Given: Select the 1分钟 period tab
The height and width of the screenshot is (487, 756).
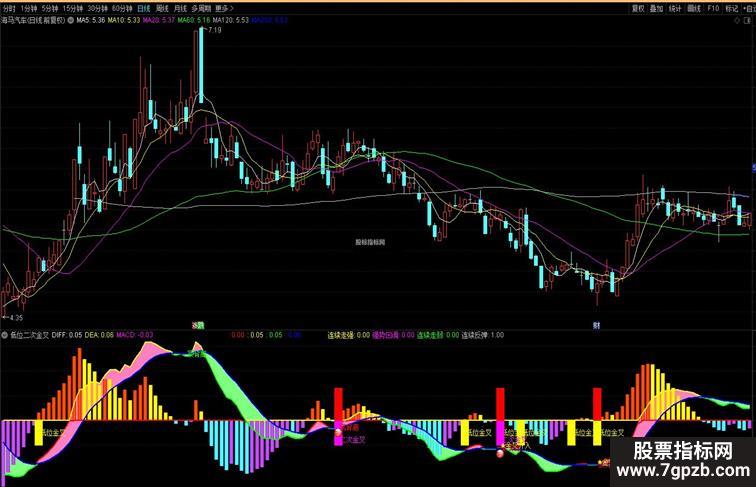Looking at the screenshot, I should [x=29, y=8].
